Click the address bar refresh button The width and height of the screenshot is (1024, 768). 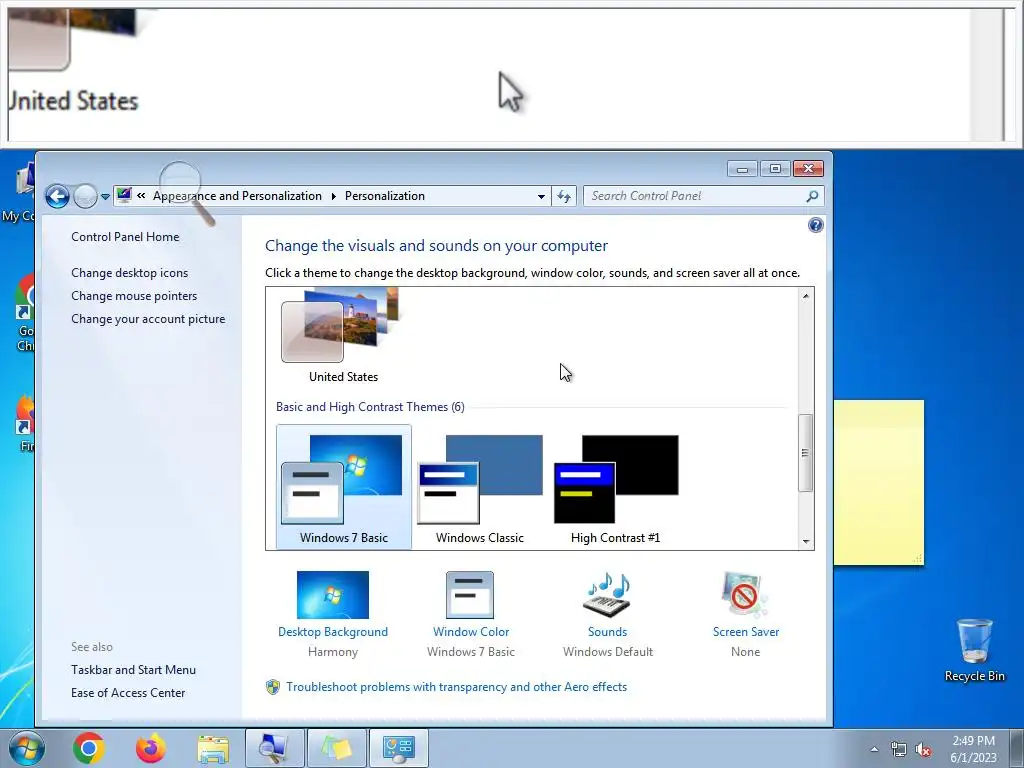click(x=564, y=196)
